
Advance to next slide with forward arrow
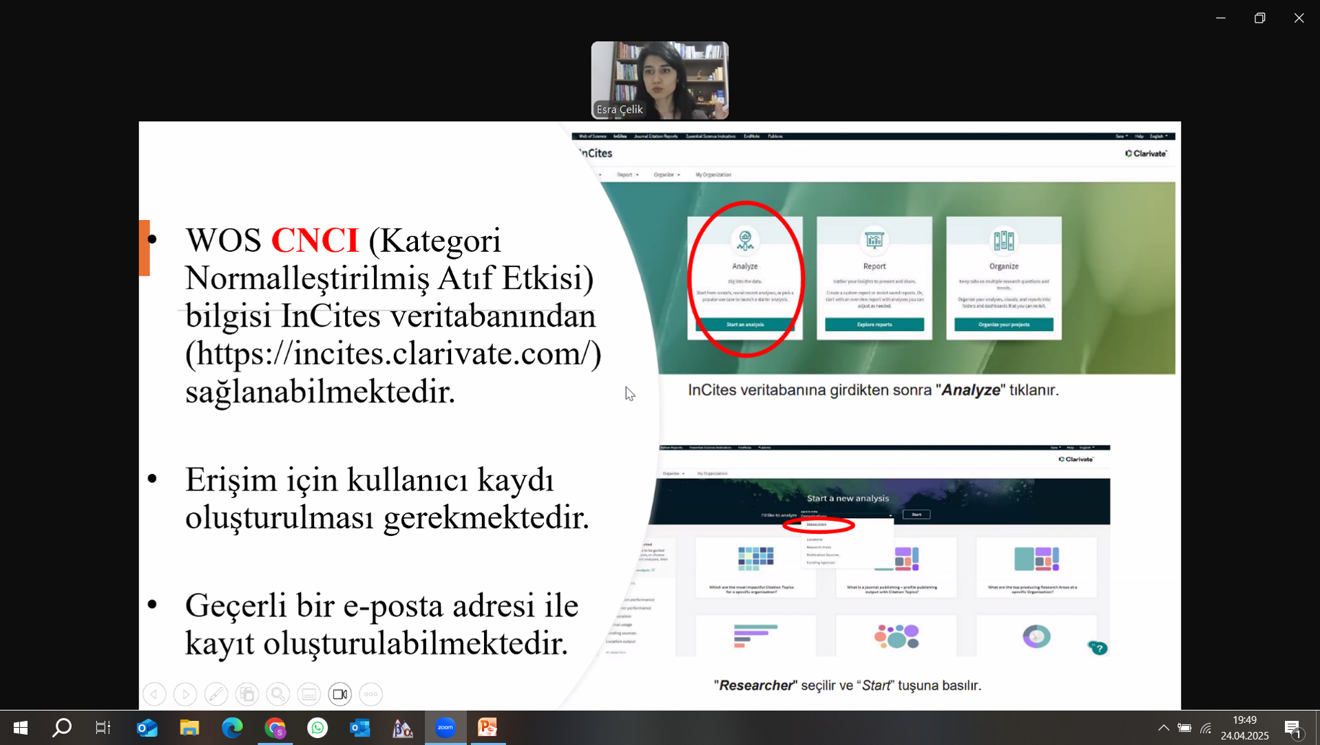185,694
